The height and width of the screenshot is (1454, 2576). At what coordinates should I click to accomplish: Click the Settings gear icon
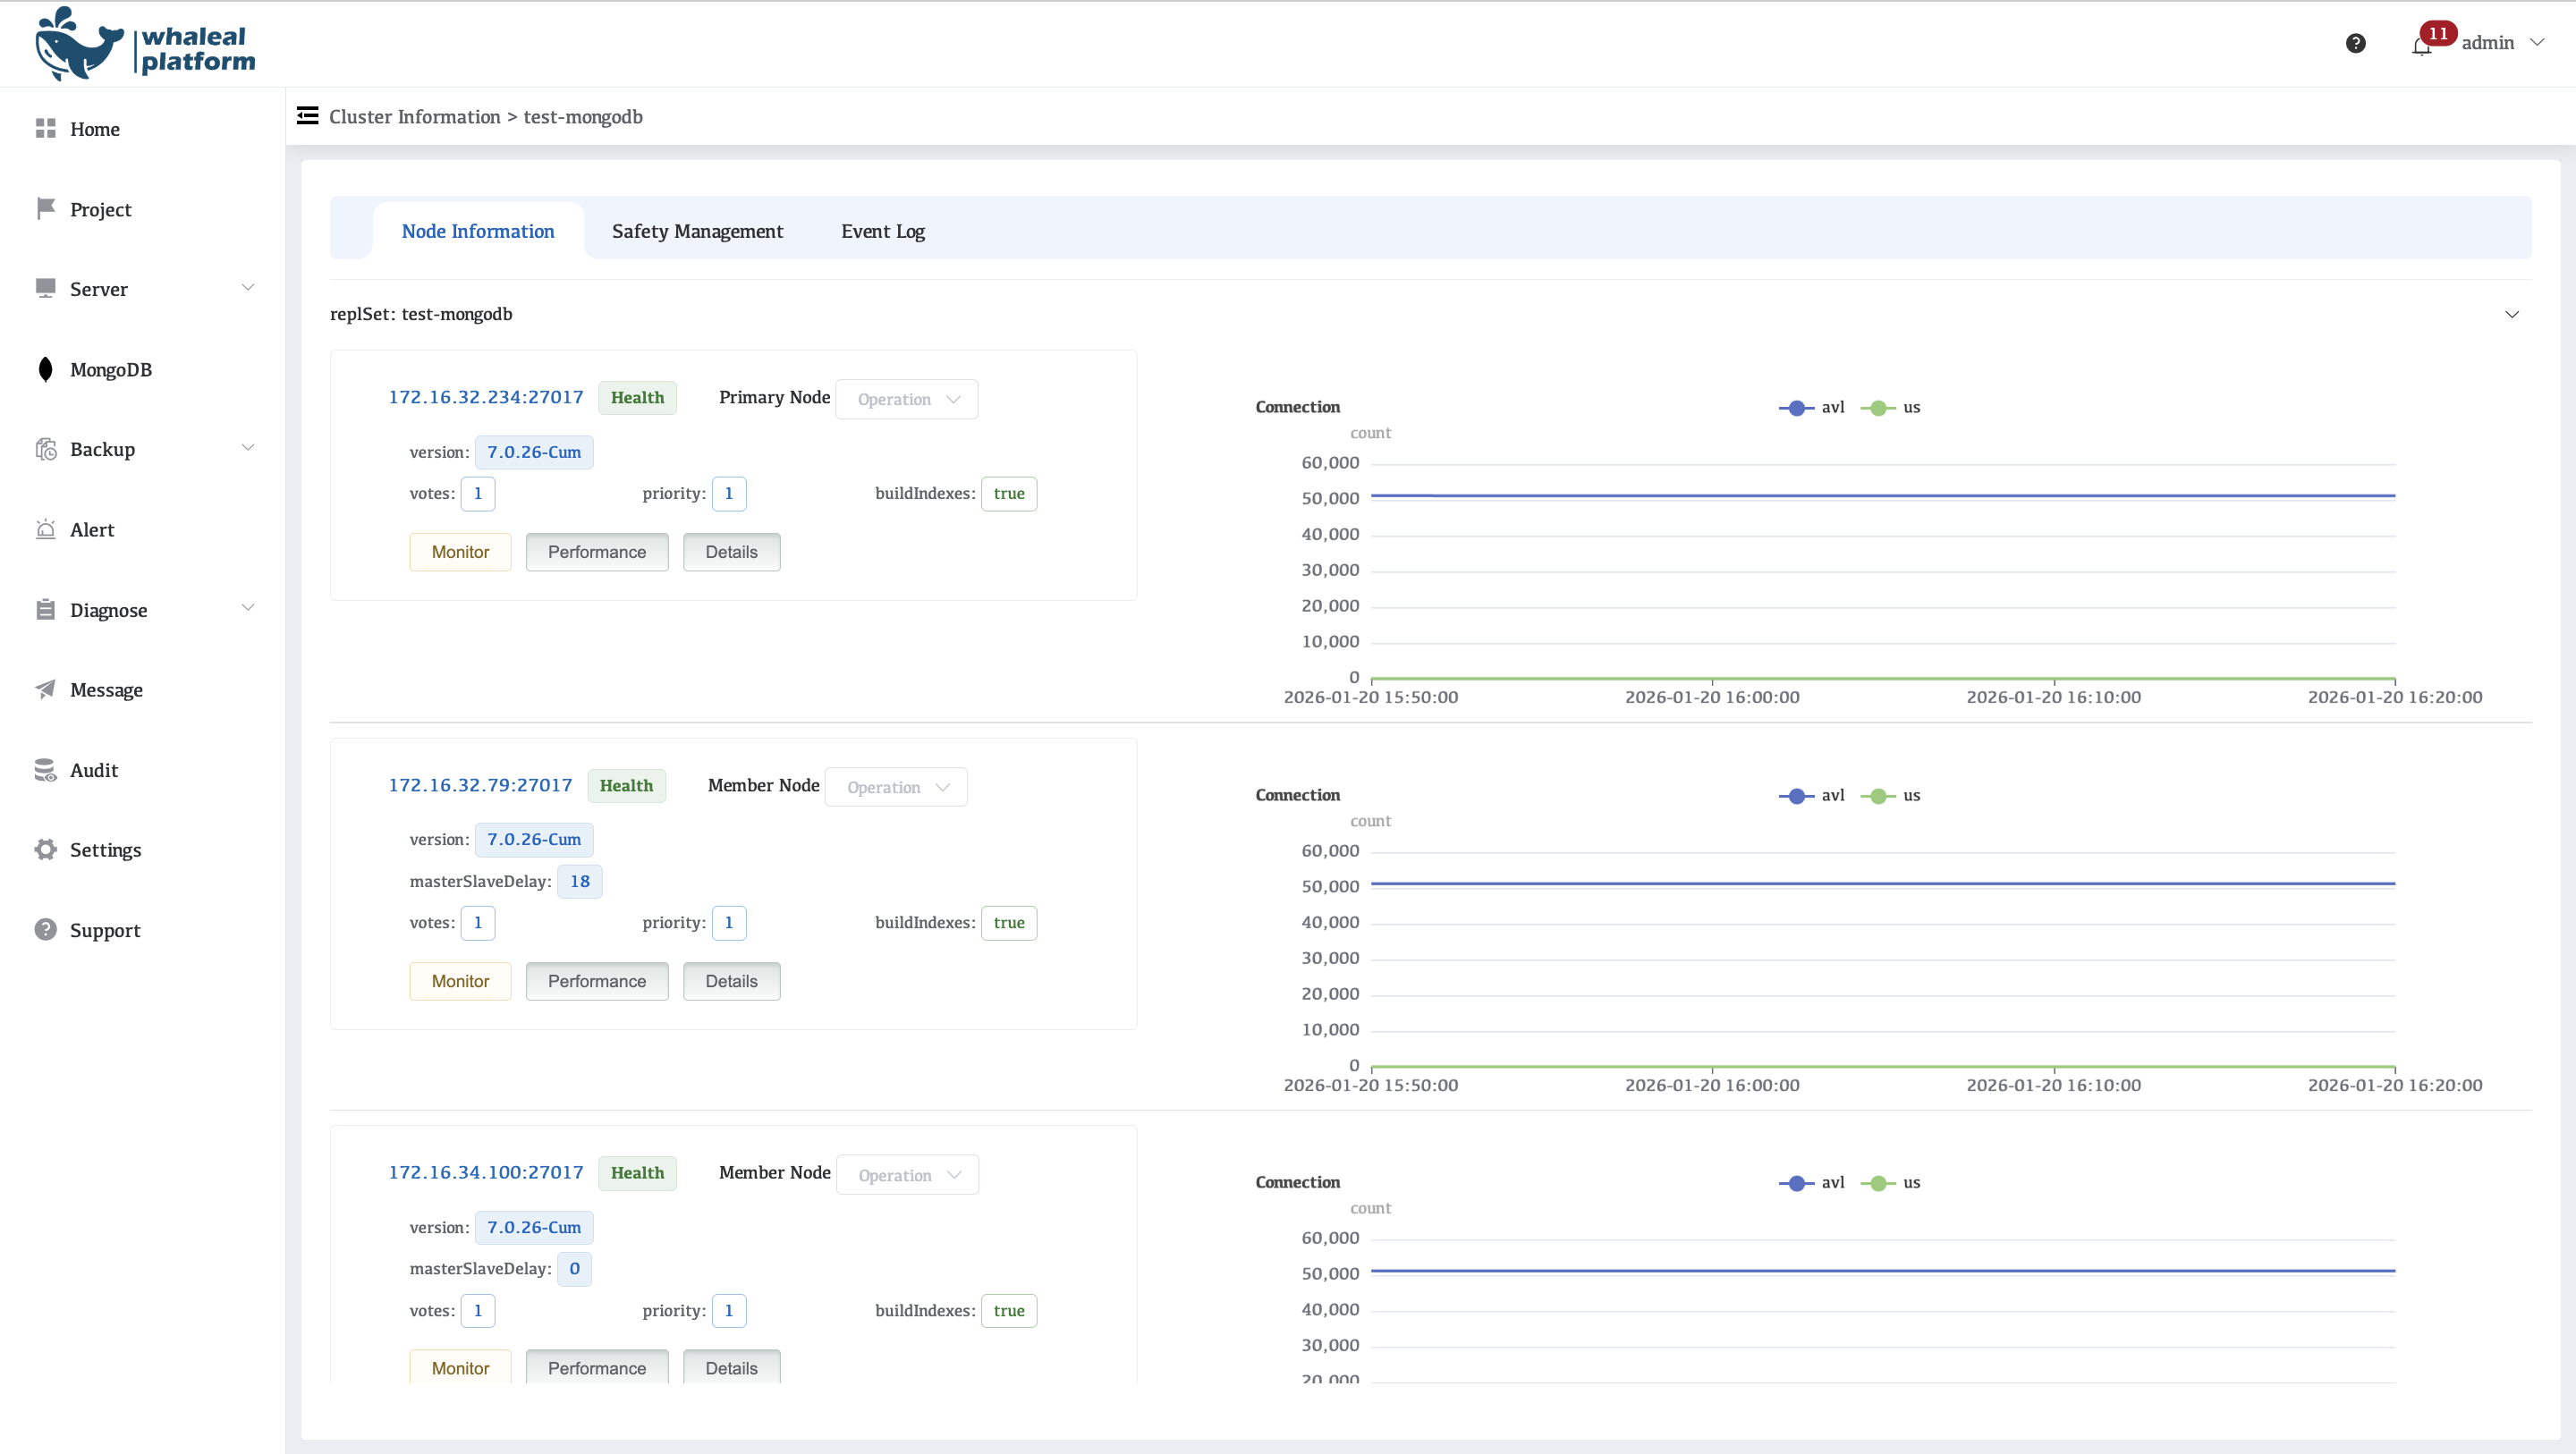click(x=45, y=849)
